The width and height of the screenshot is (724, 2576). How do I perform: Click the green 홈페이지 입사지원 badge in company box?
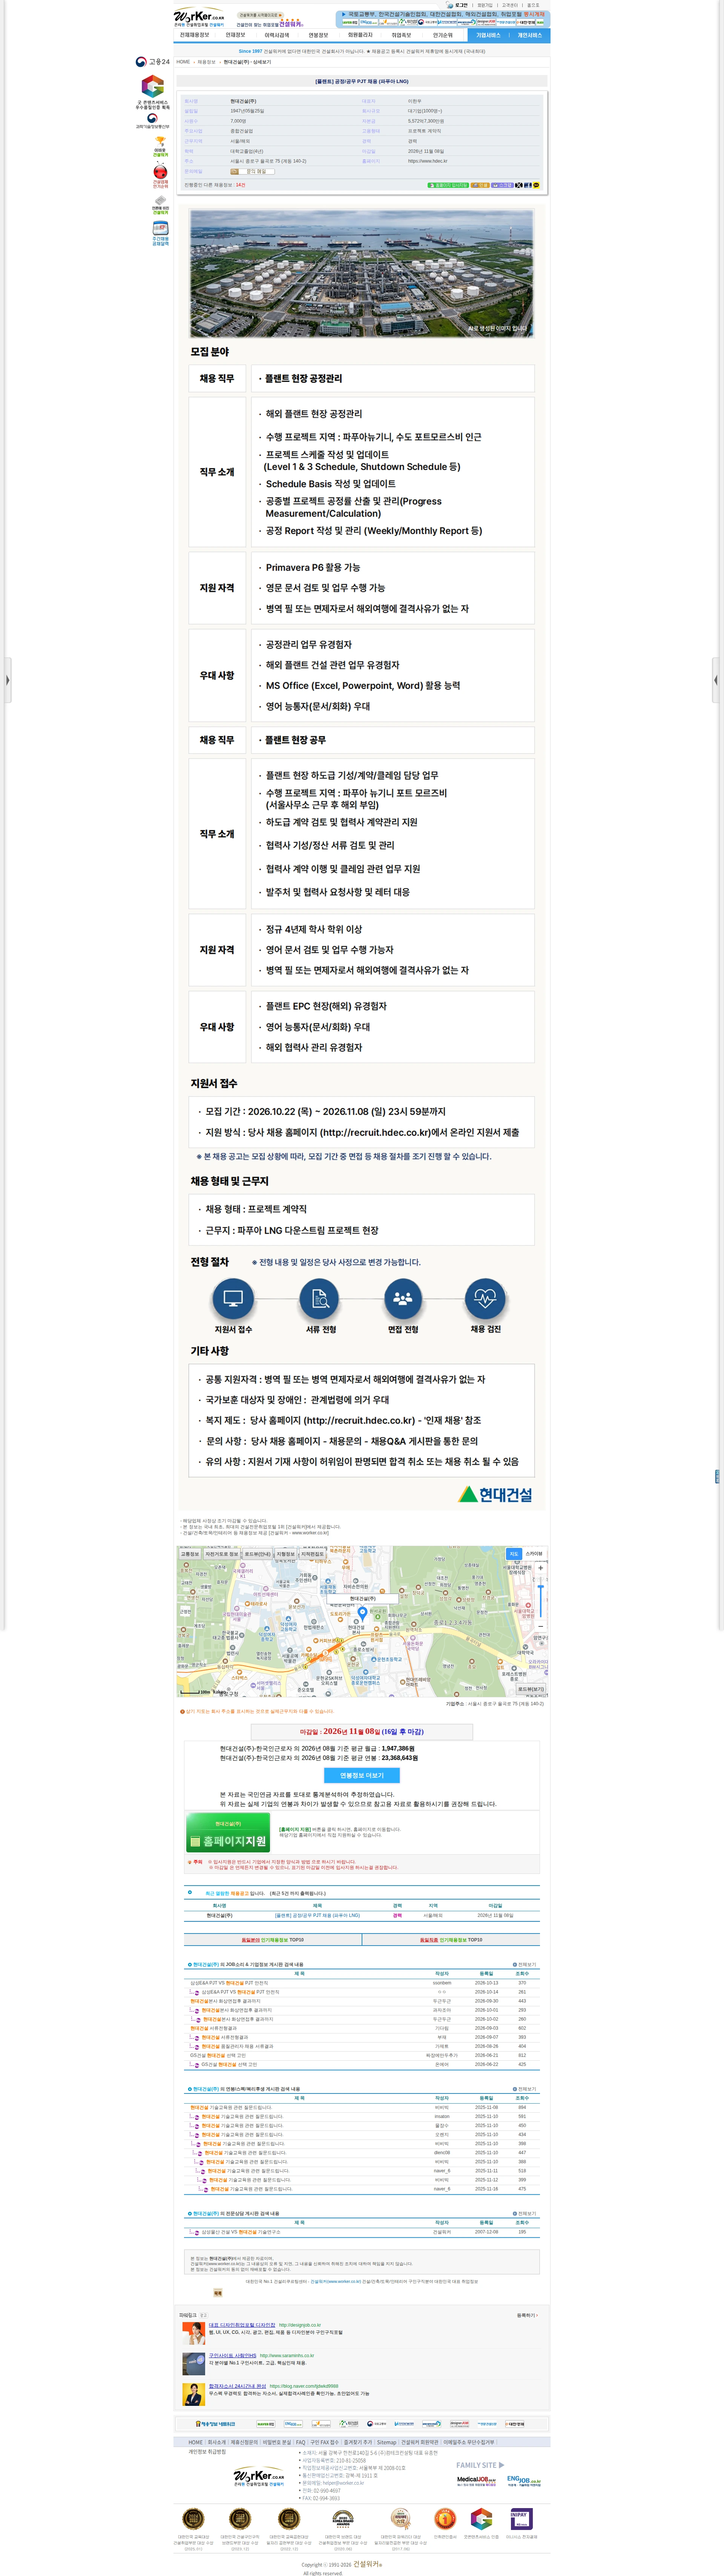tap(448, 185)
